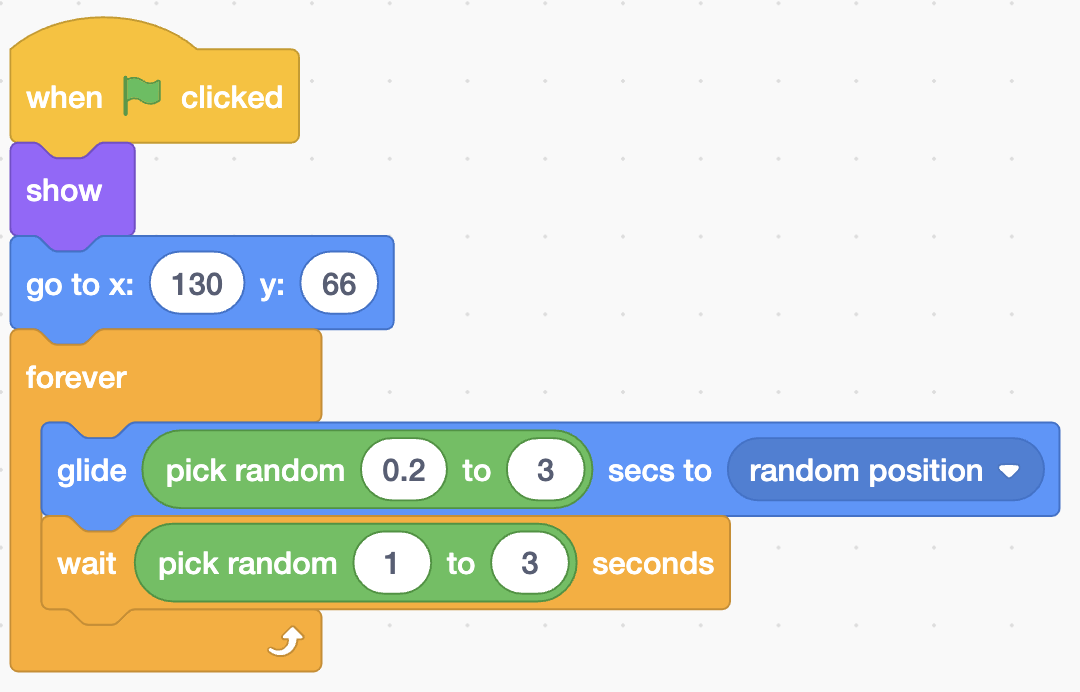Click the dropdown arrow beside random position
1080x692 pixels.
click(1009, 471)
